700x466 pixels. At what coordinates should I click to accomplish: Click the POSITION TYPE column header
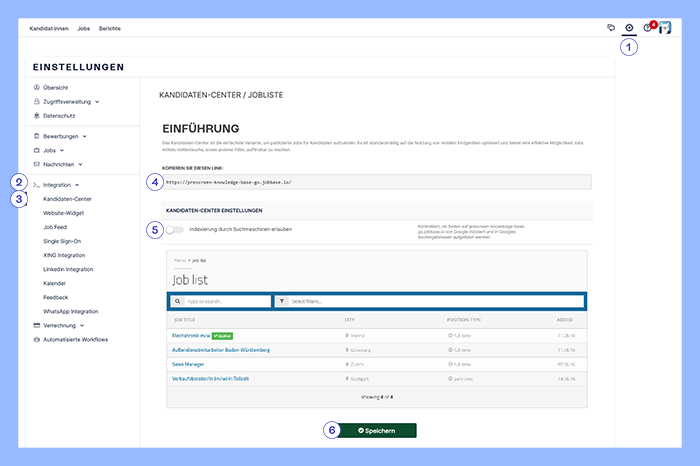click(x=464, y=320)
